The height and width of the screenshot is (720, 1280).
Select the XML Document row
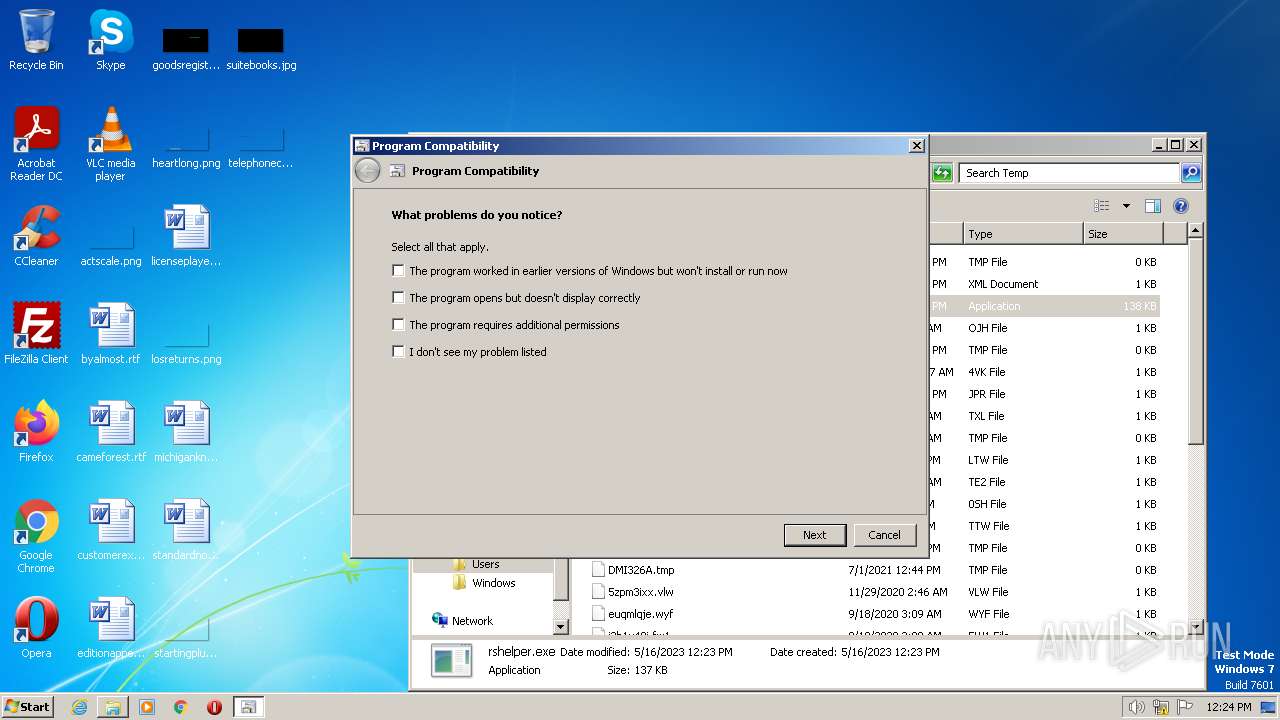tap(1044, 284)
